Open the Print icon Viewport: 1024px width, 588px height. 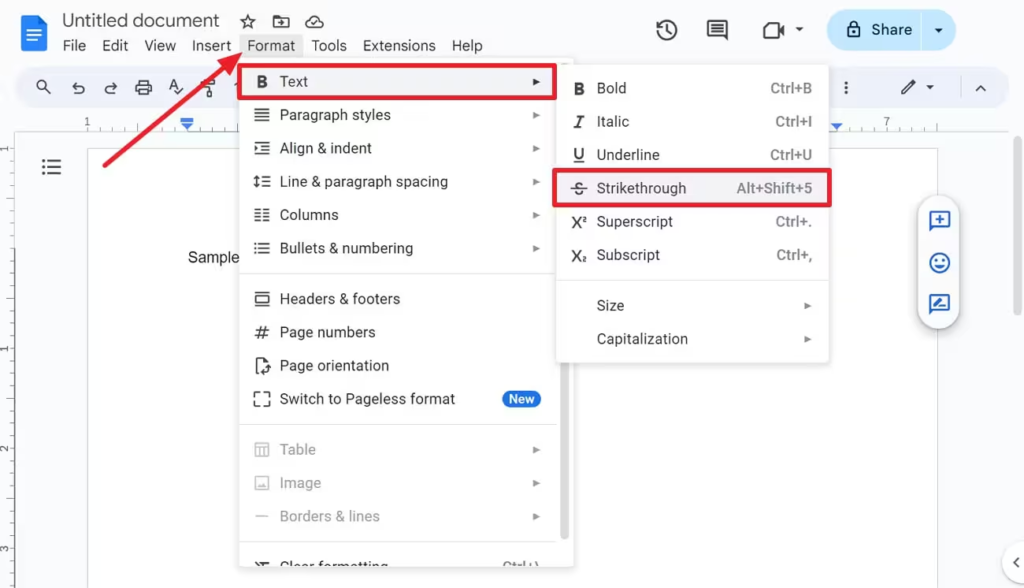pos(143,87)
